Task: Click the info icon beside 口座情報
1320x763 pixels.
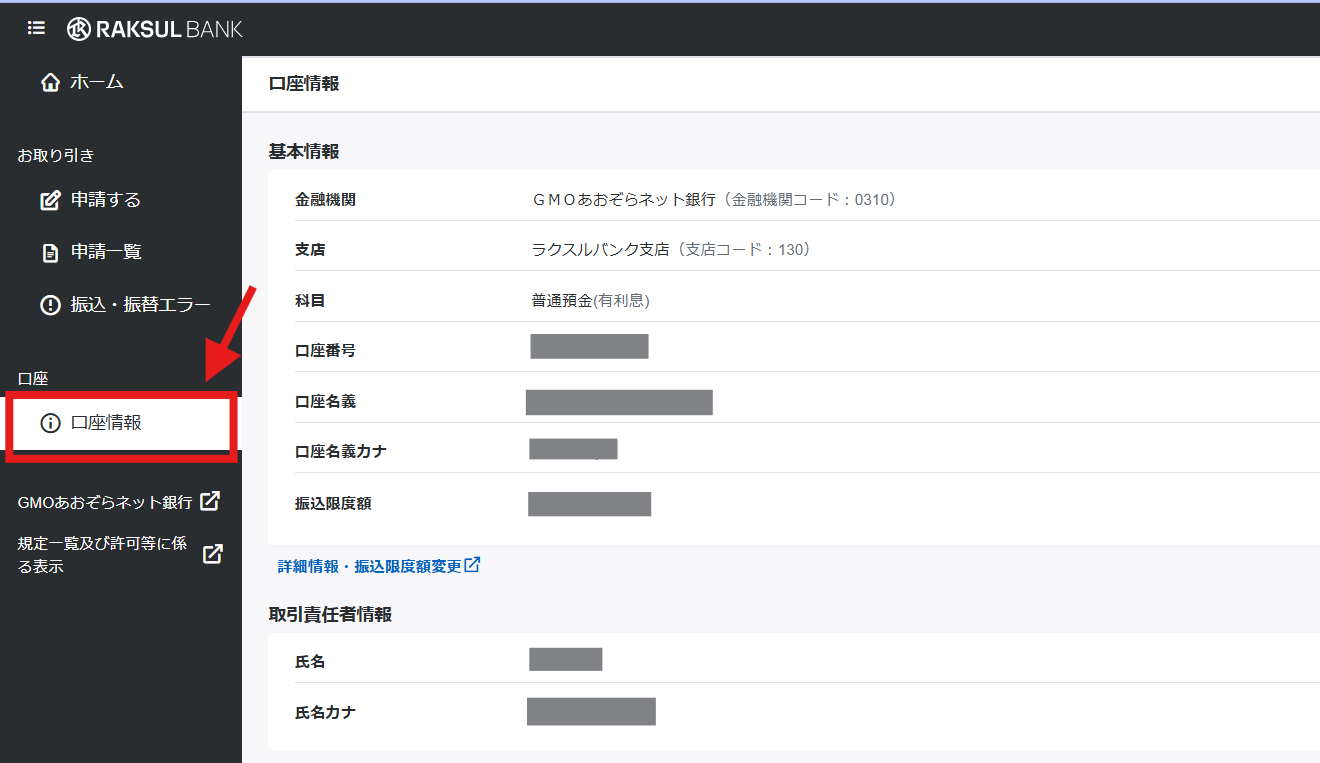Action: click(x=50, y=423)
